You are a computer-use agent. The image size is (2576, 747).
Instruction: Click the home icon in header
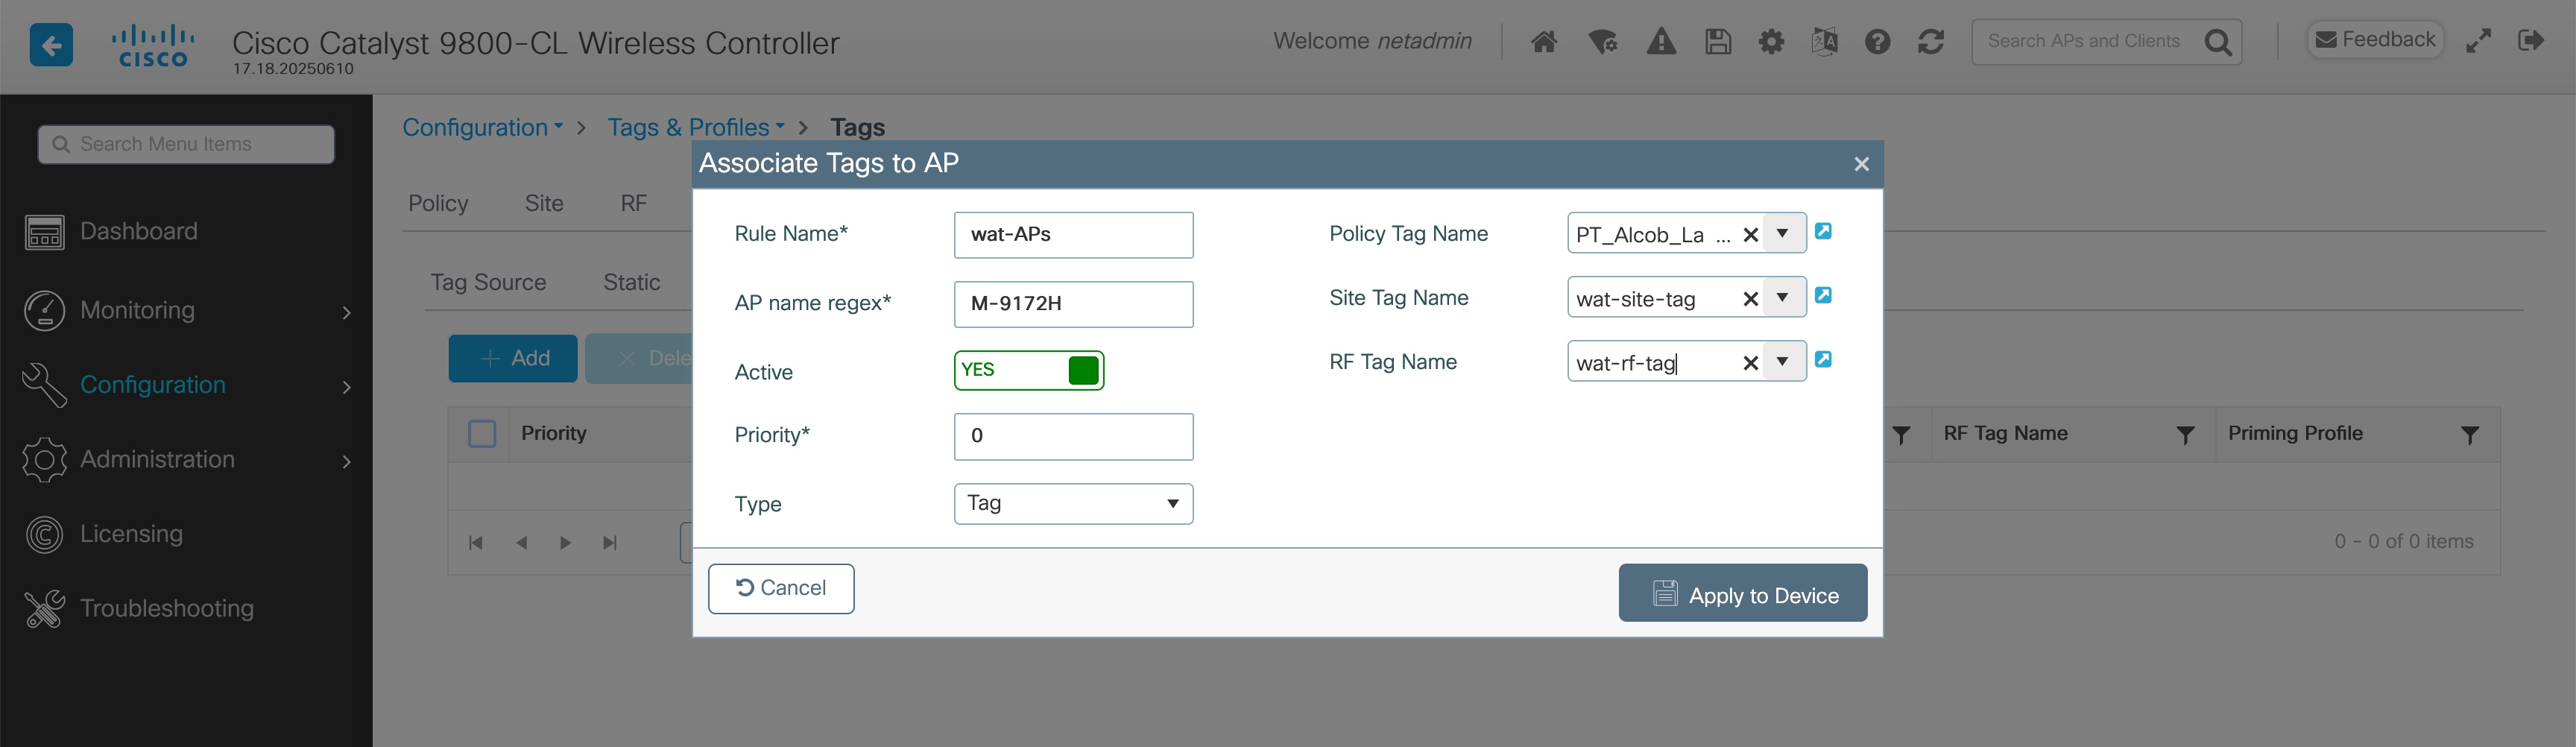1543,41
